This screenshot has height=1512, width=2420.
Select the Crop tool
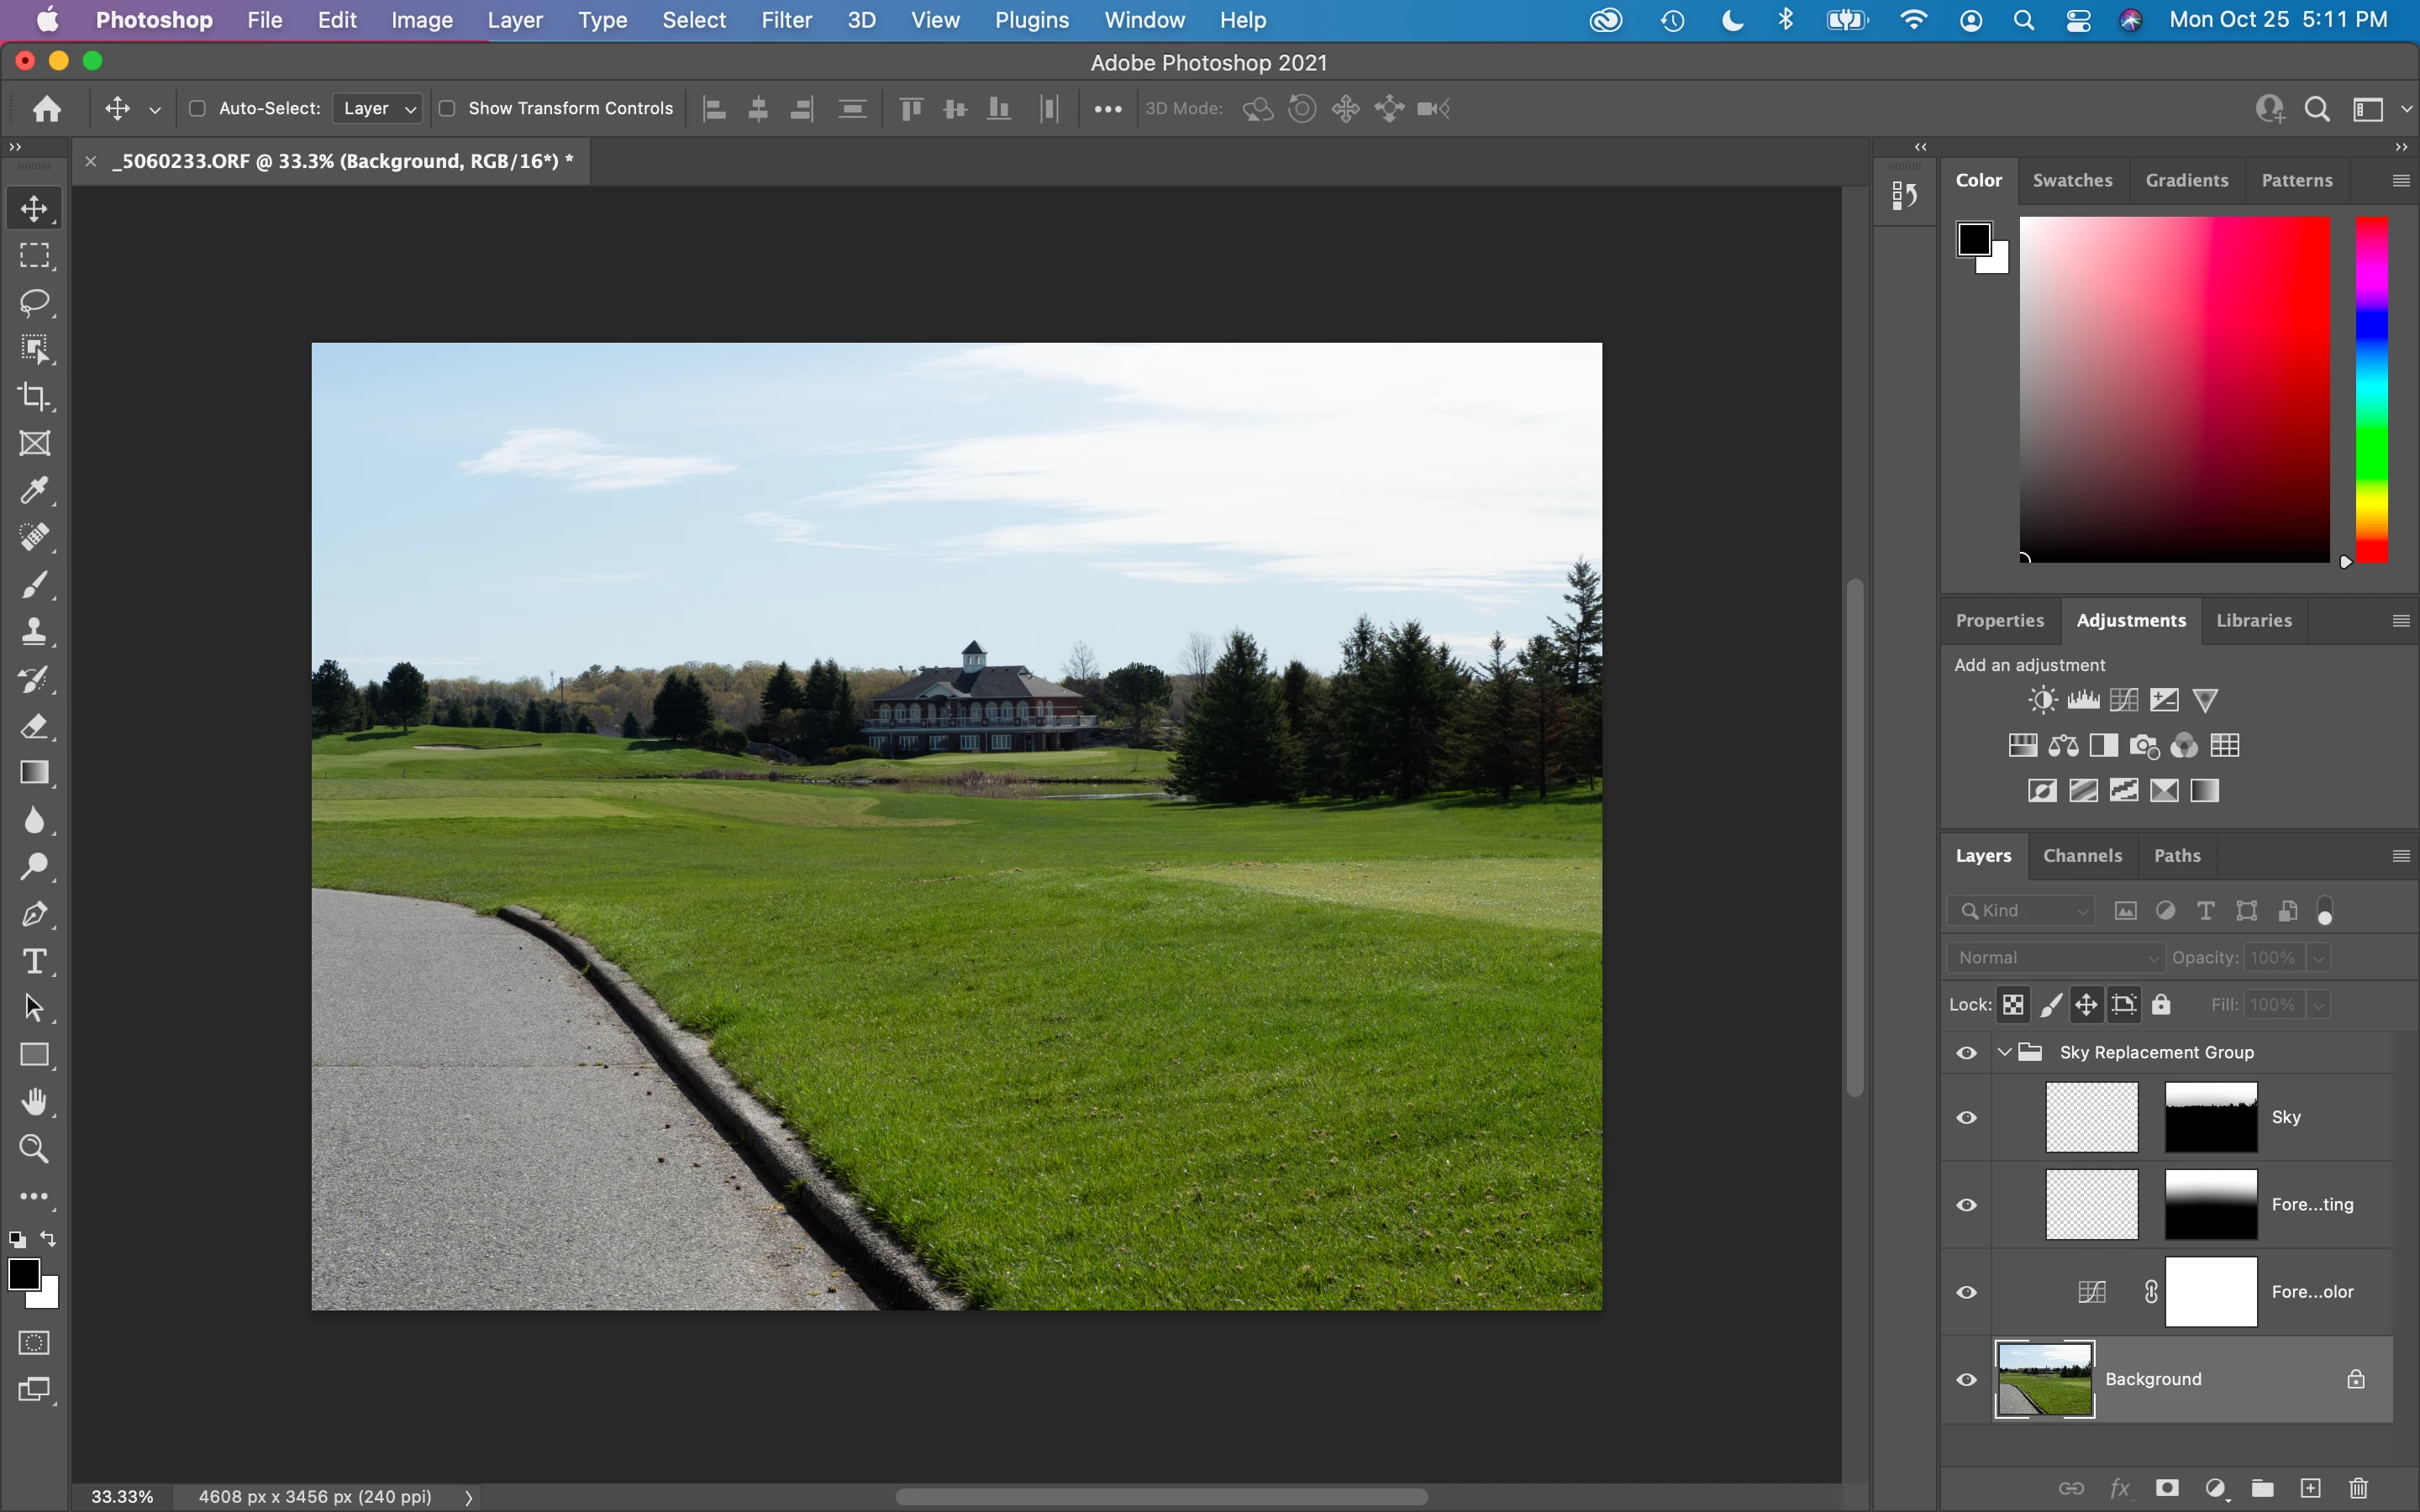tap(34, 397)
